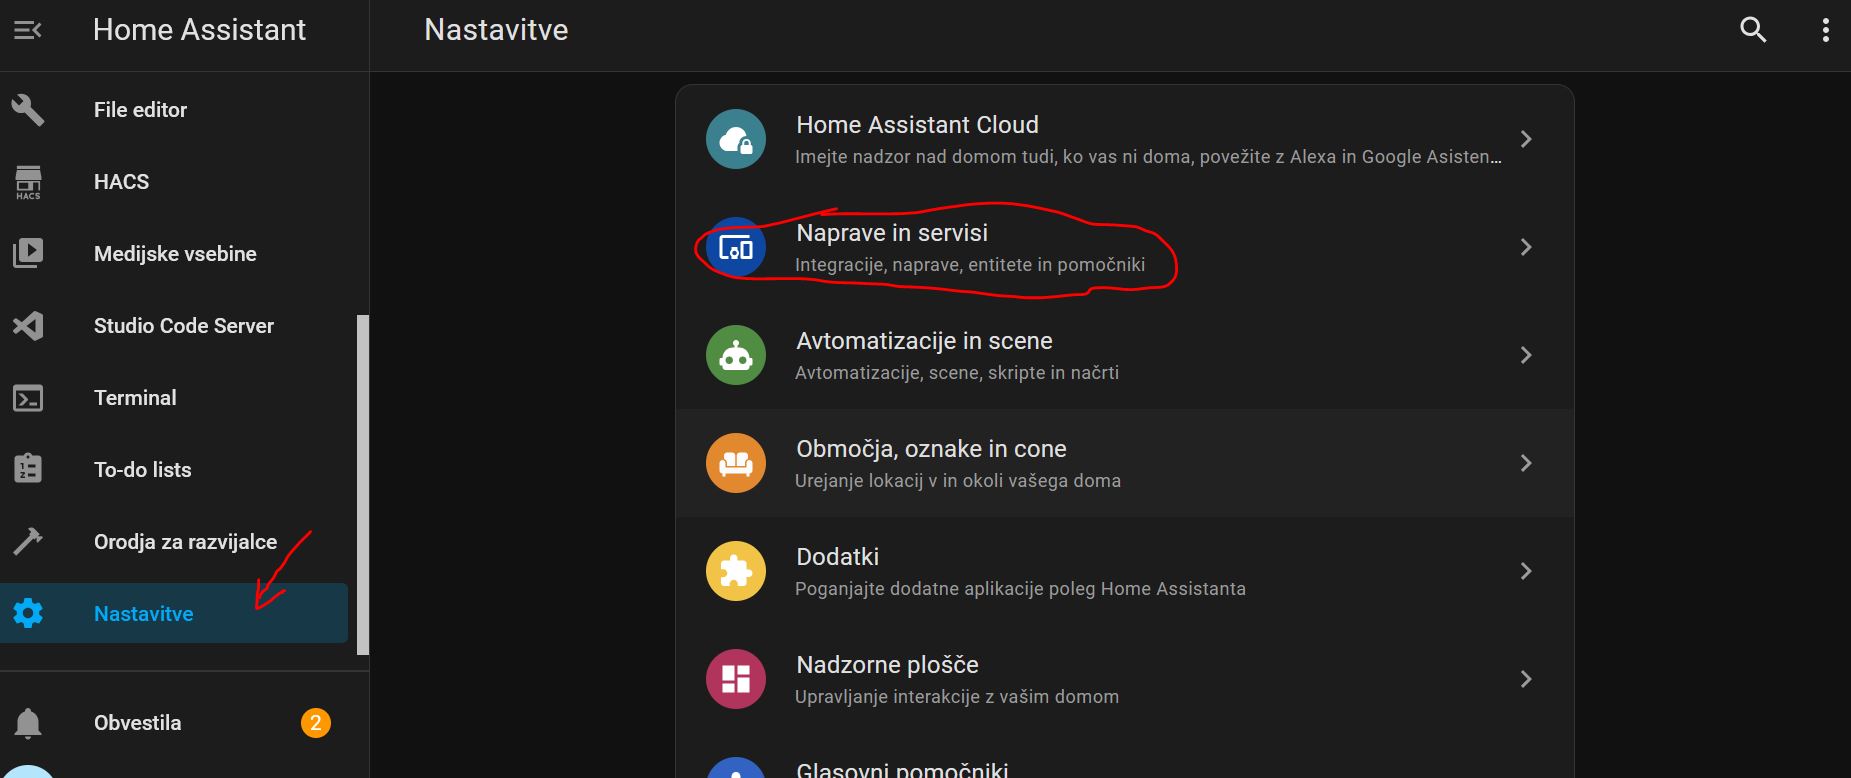Screen dimensions: 1851x778
Task: Open Dodatki settings entry
Action: click(1125, 571)
